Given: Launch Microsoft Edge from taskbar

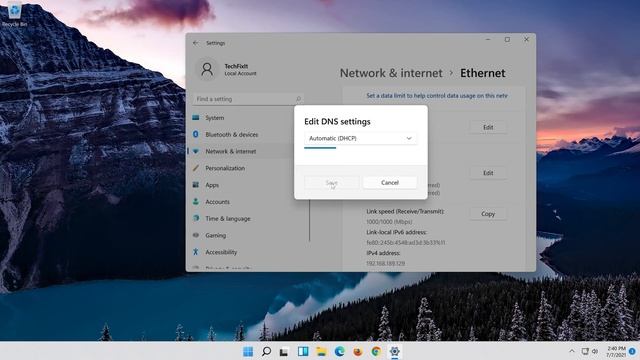Looking at the screenshot, I should (x=340, y=351).
